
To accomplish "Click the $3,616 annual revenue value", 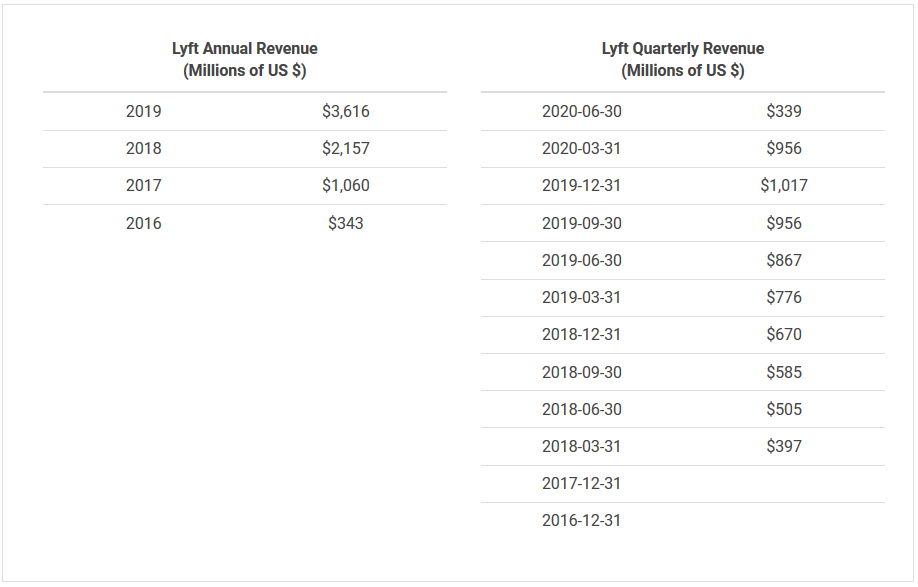I will tap(345, 111).
